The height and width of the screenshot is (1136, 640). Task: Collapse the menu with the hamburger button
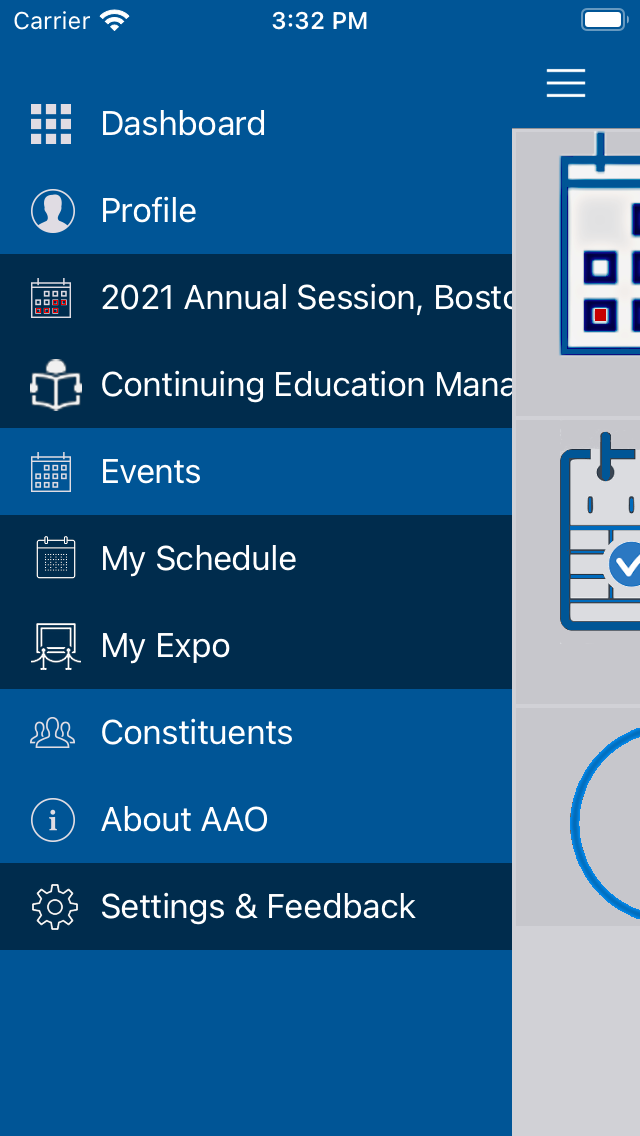click(566, 83)
